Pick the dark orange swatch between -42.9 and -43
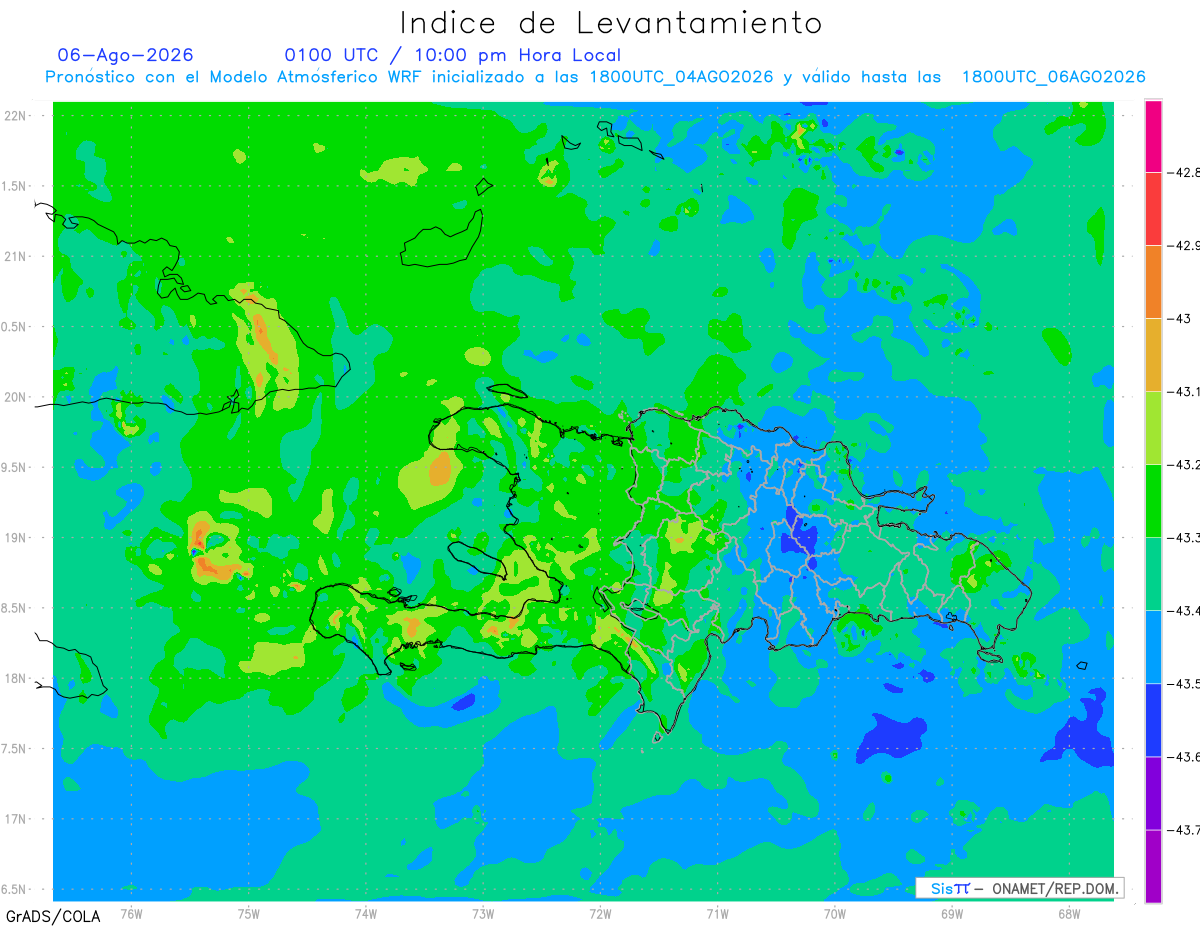1200x927 pixels. pos(1153,282)
